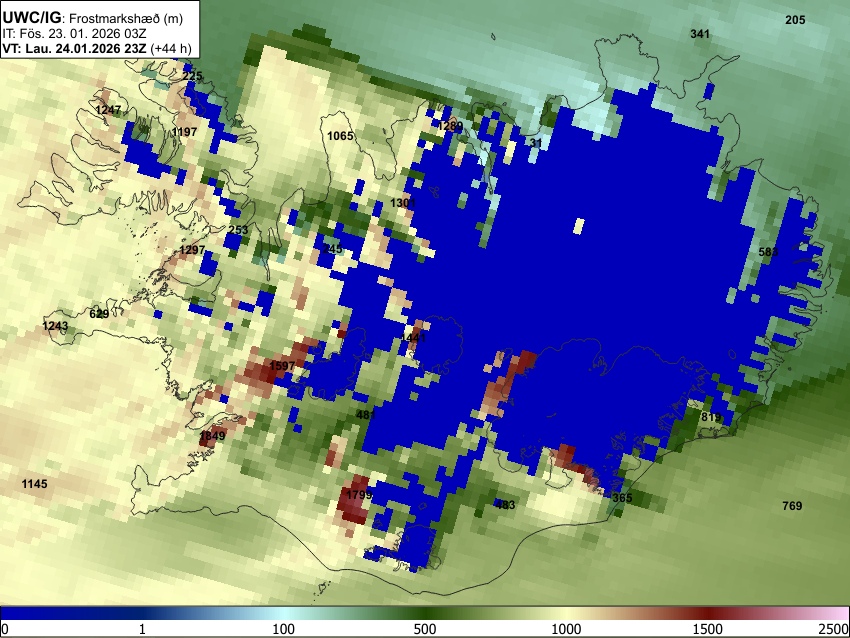Screen dimensions: 850x638
Task: Click the color scale label 0
Action: pos(5,629)
